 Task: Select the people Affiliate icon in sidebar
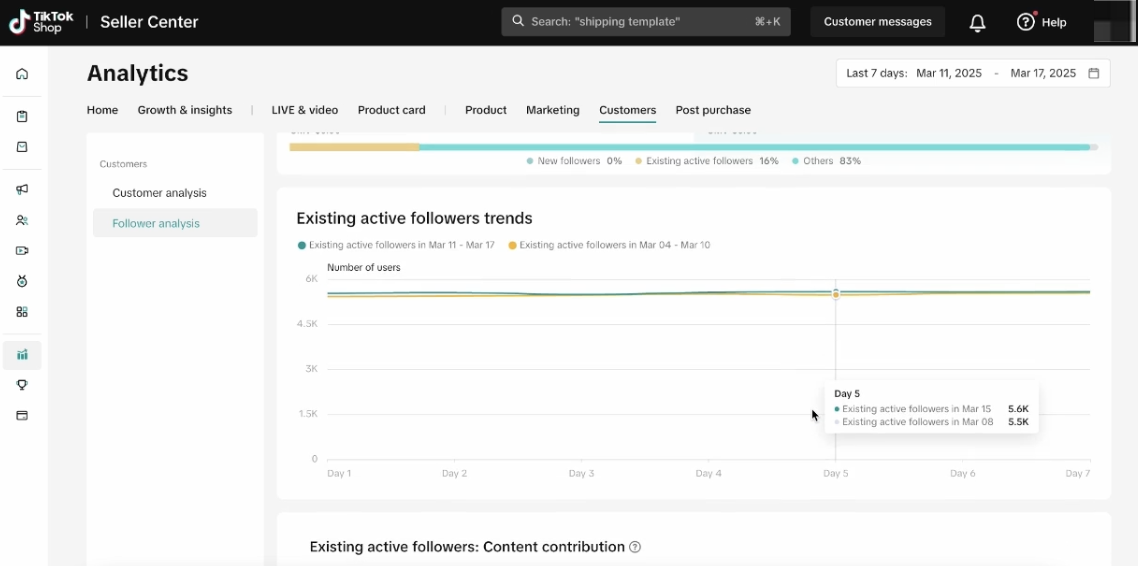[x=22, y=221]
